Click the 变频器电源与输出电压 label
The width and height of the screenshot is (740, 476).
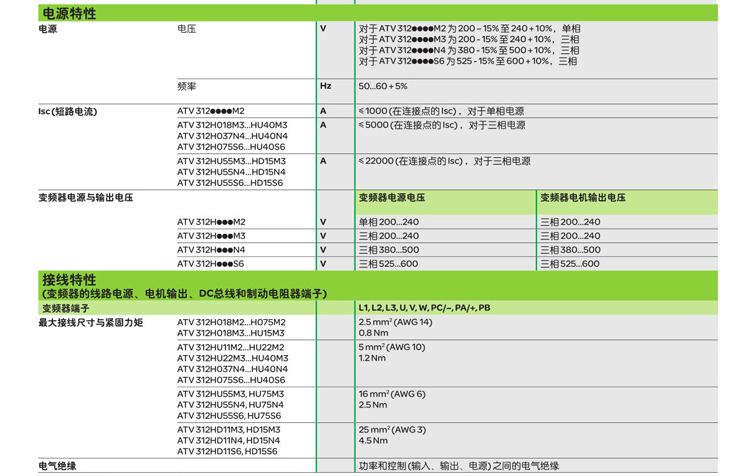[x=86, y=198]
